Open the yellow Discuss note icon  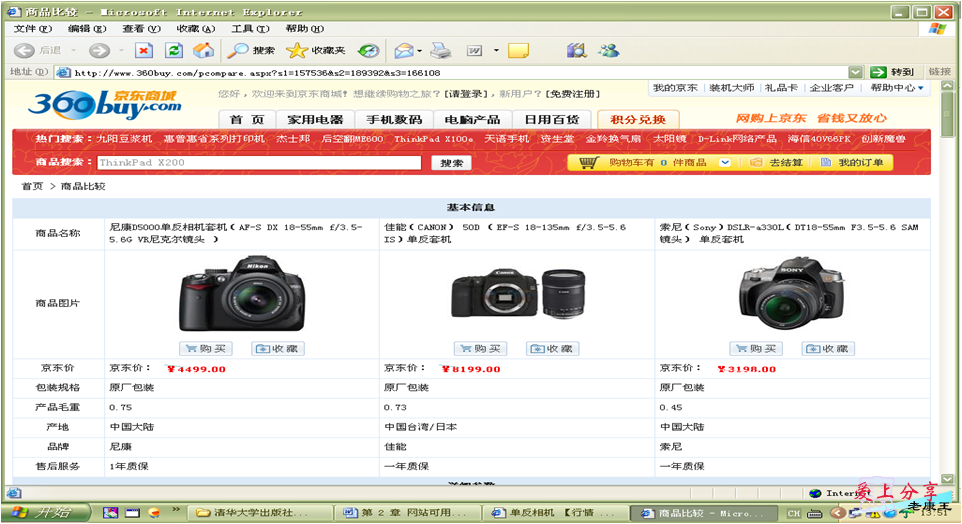[x=518, y=51]
